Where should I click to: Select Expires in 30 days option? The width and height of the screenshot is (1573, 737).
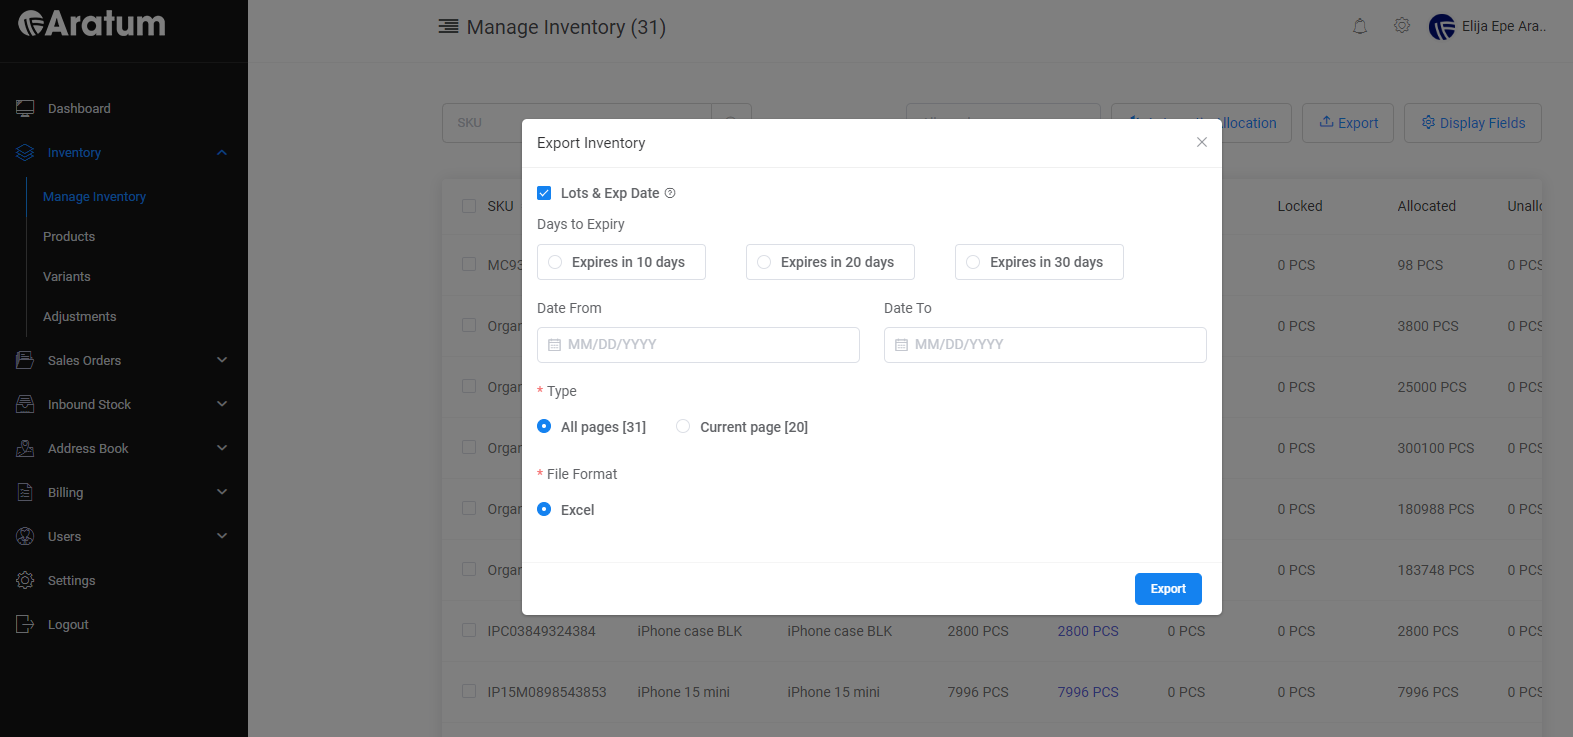(x=1039, y=262)
